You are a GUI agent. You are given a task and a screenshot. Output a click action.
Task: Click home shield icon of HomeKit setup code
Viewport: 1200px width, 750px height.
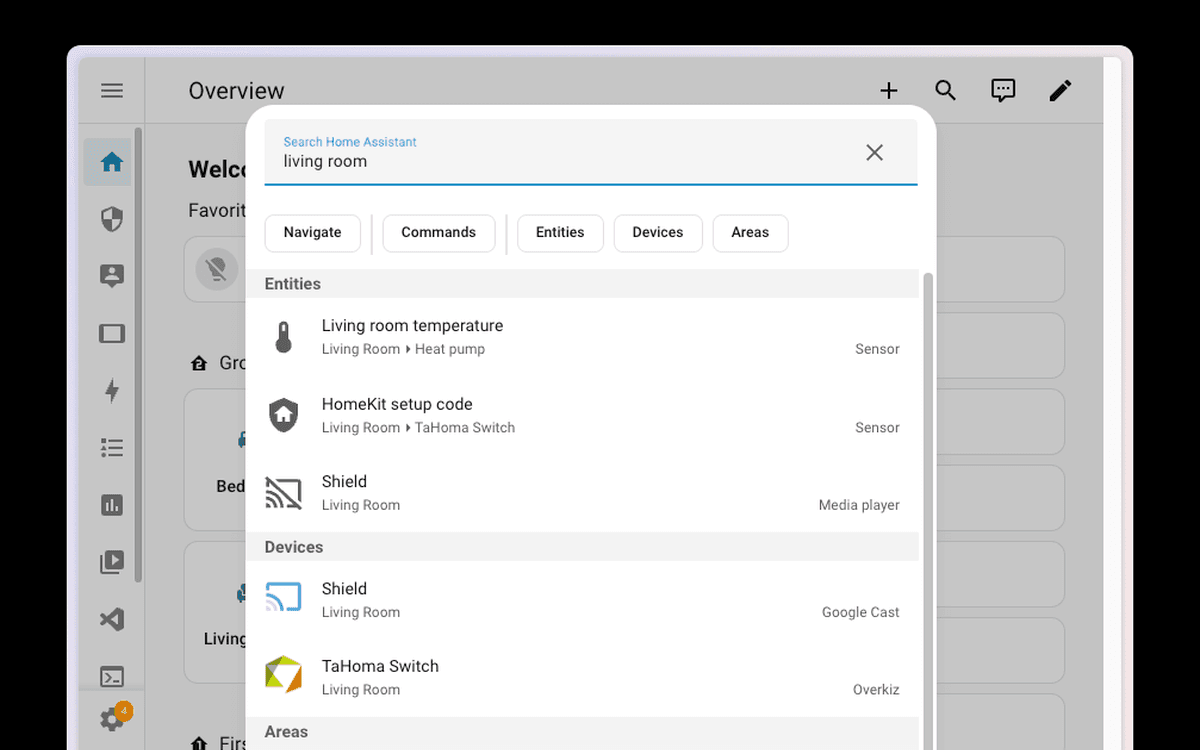284,415
